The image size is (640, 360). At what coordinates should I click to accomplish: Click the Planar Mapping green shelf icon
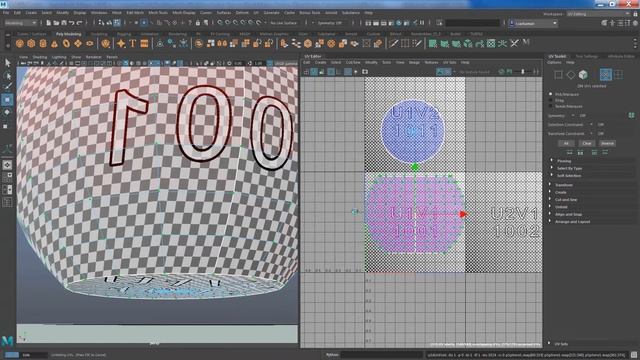[433, 43]
